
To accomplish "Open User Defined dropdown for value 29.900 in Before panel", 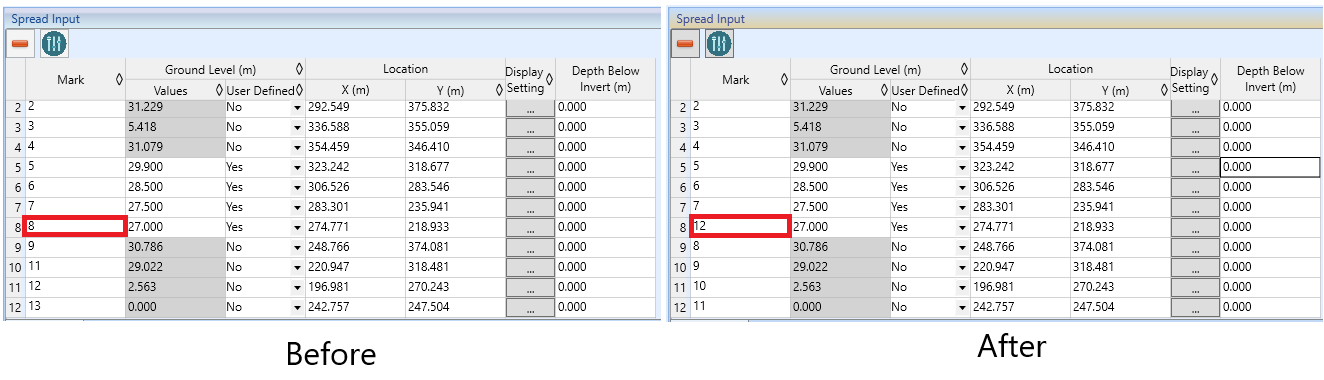I will 297,167.
